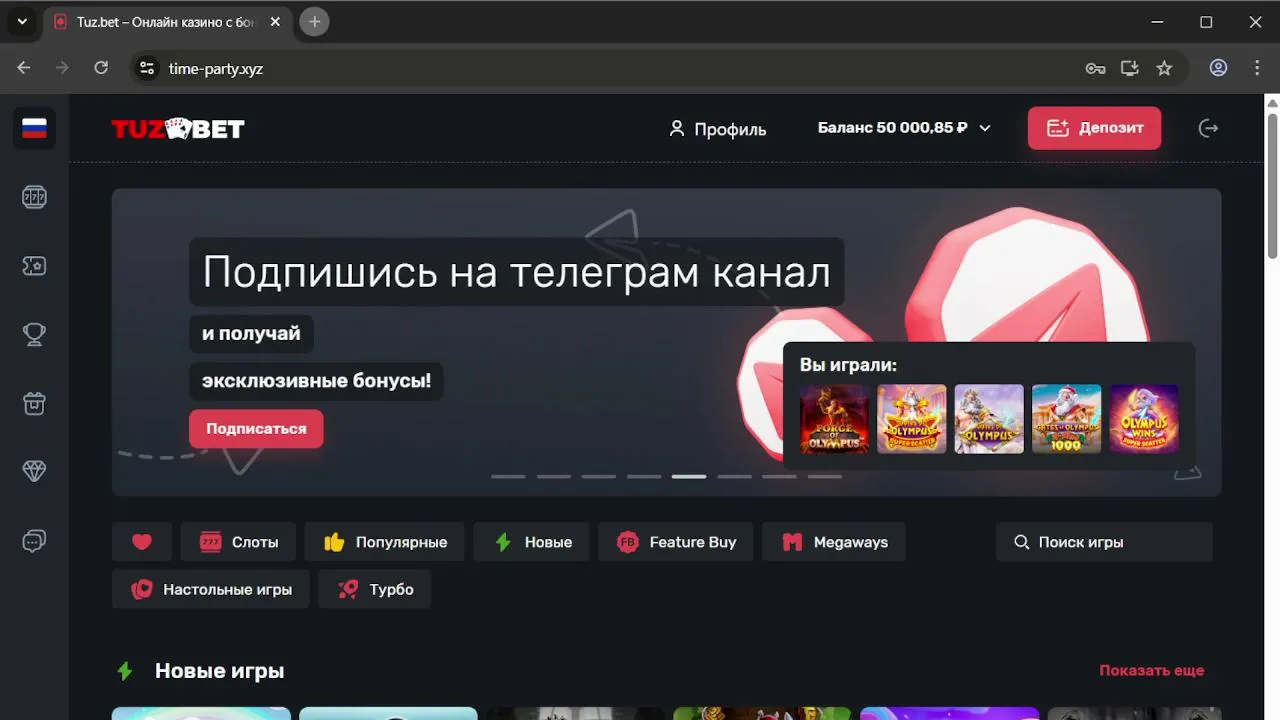This screenshot has width=1280, height=720.
Task: Open the diamond VIP sidebar icon
Action: [x=34, y=472]
